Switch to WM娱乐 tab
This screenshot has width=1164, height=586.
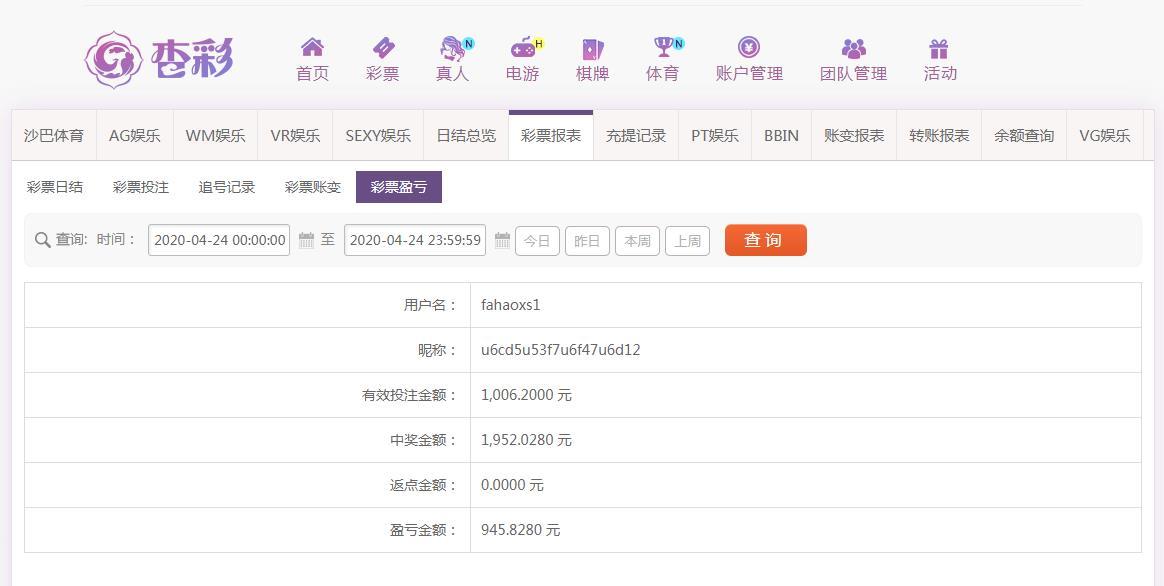(215, 136)
